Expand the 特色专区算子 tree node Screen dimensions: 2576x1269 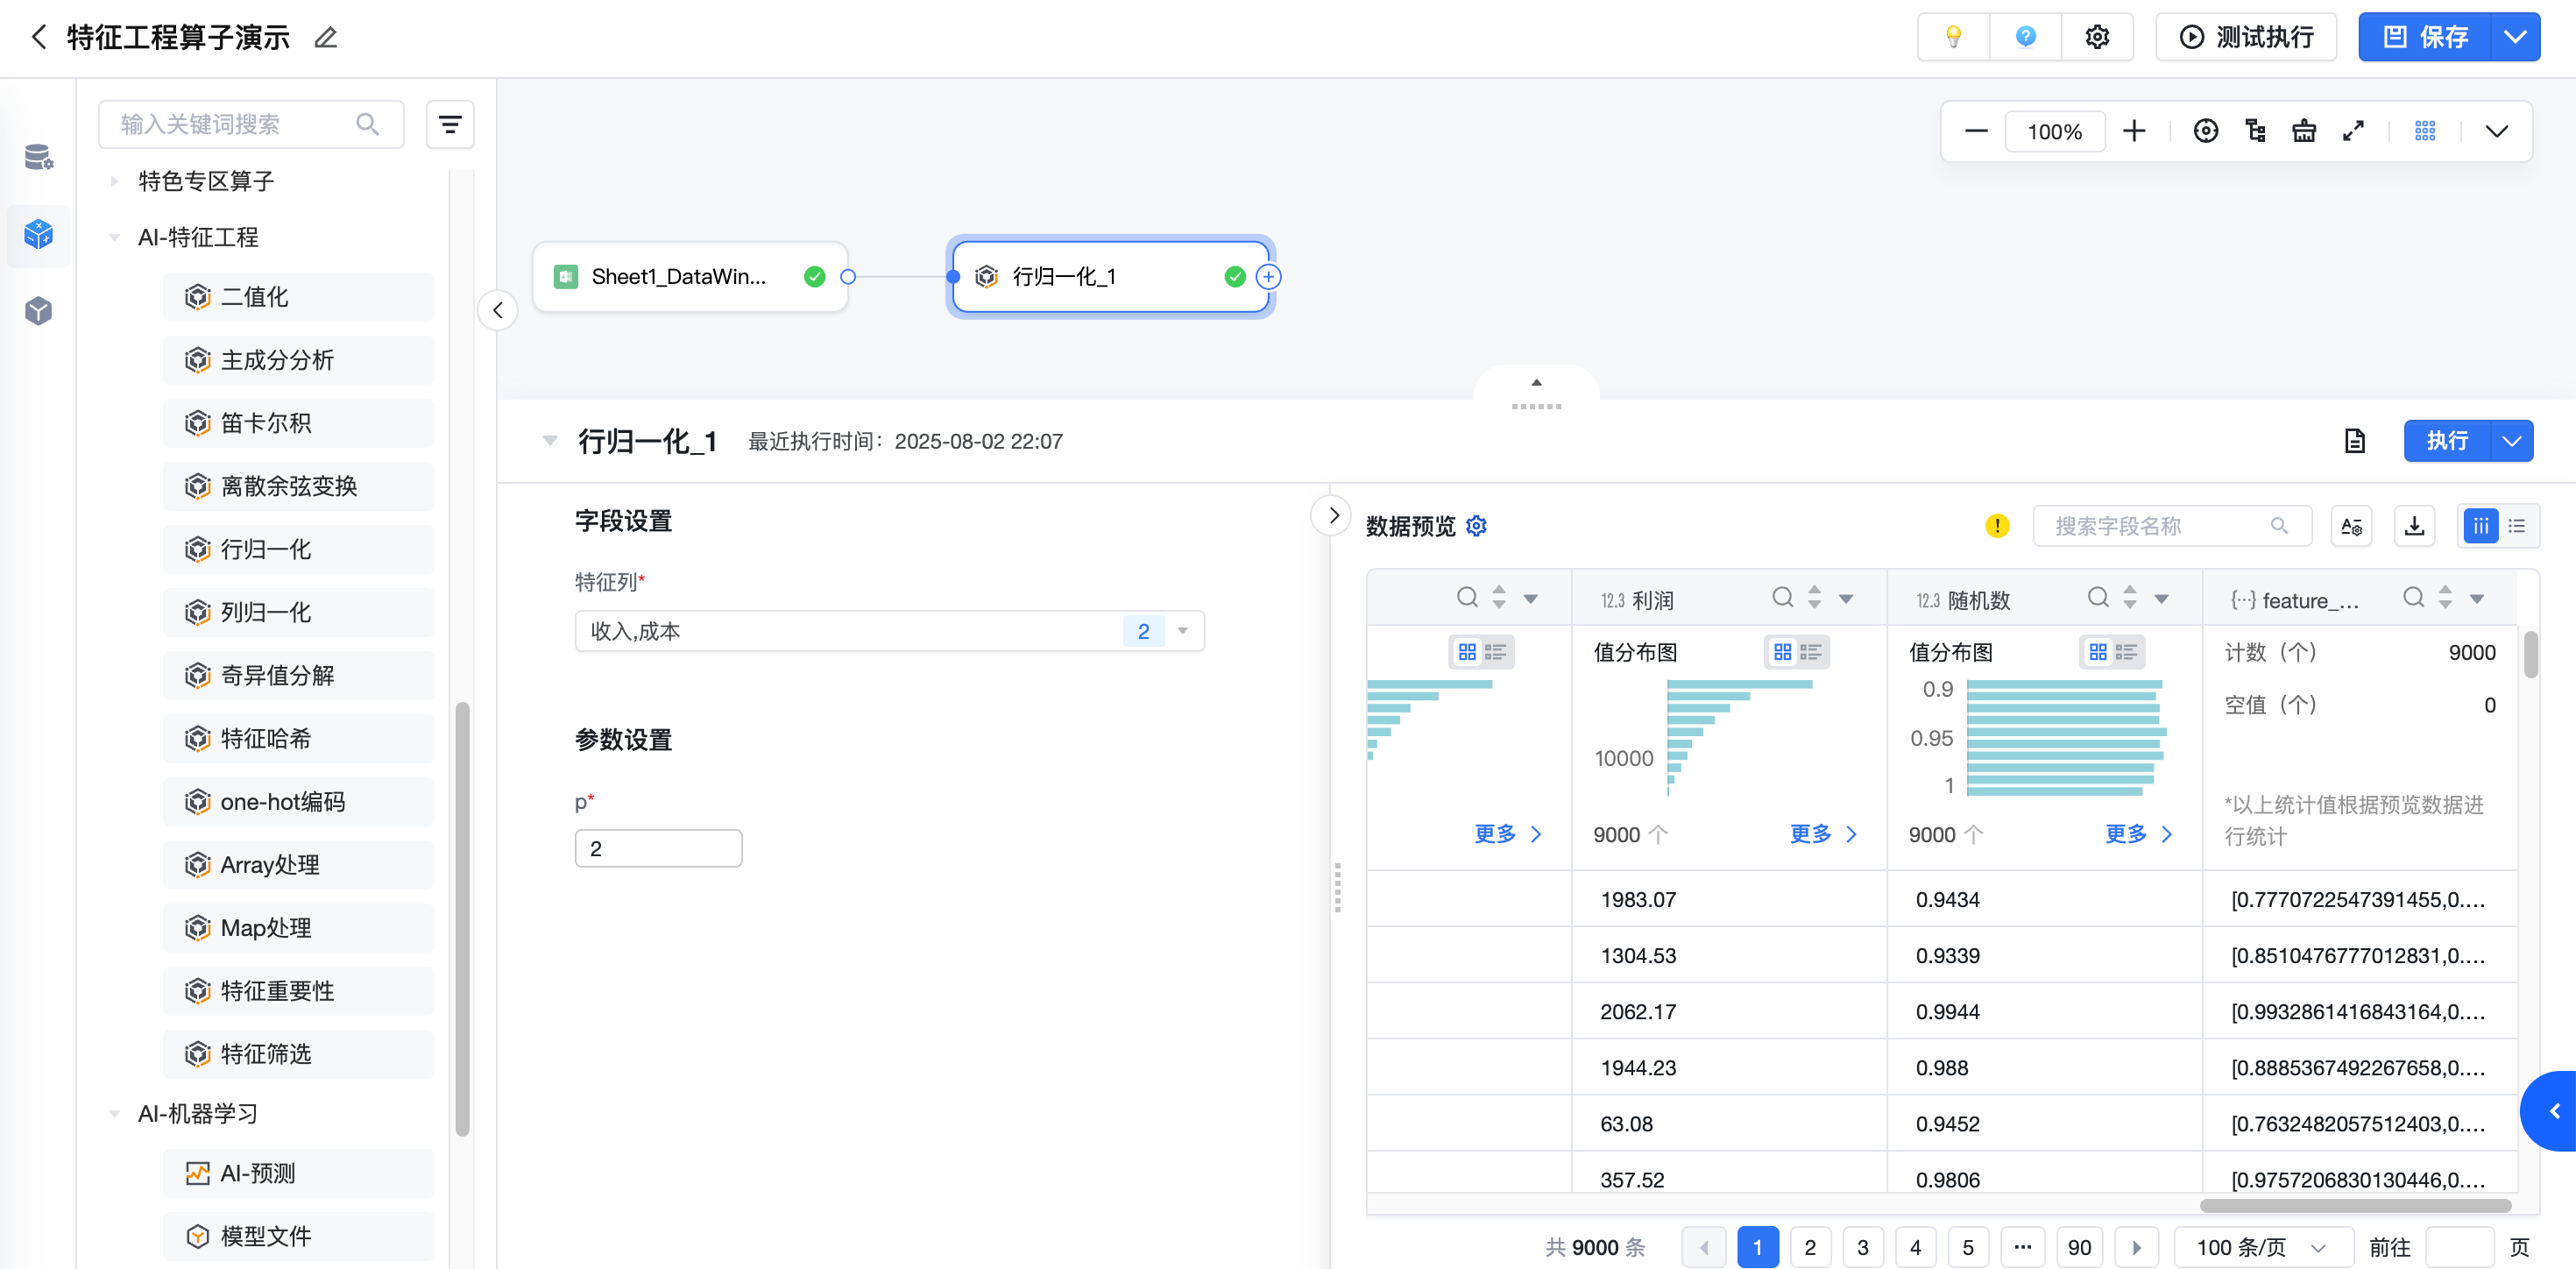(x=114, y=181)
